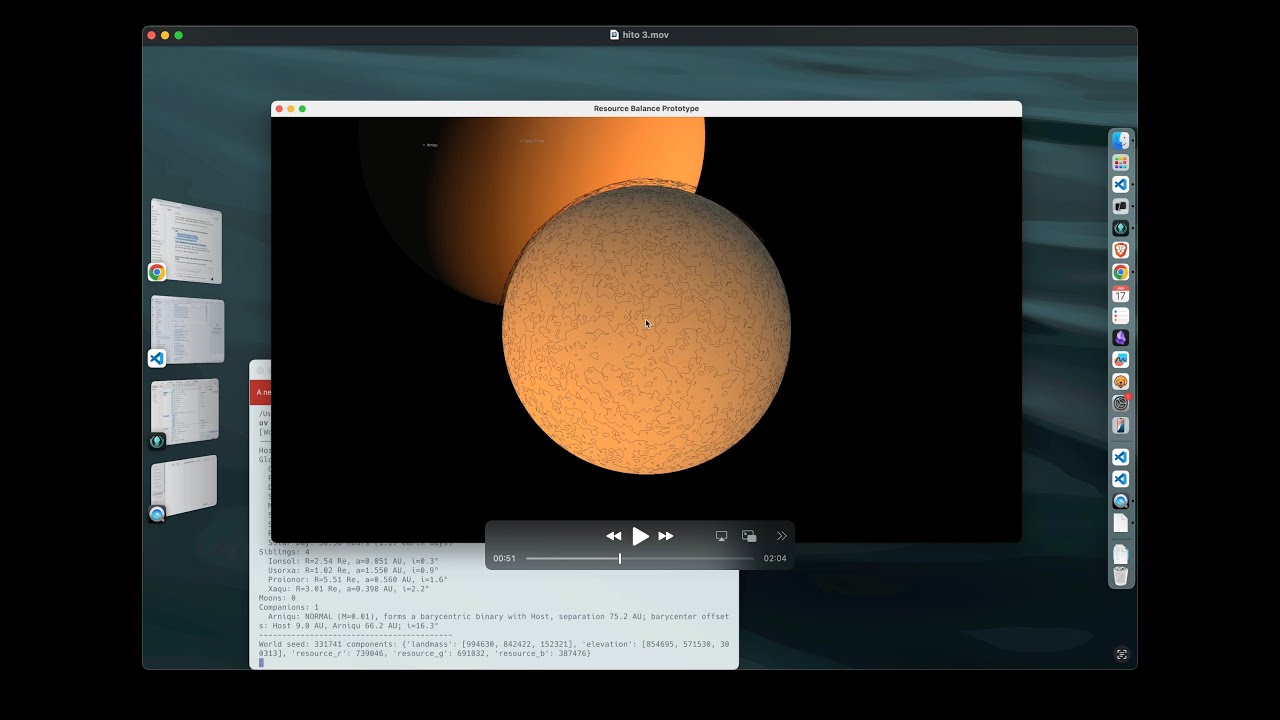Click the 00:51 elapsed time label
The height and width of the screenshot is (720, 1280).
pos(504,558)
